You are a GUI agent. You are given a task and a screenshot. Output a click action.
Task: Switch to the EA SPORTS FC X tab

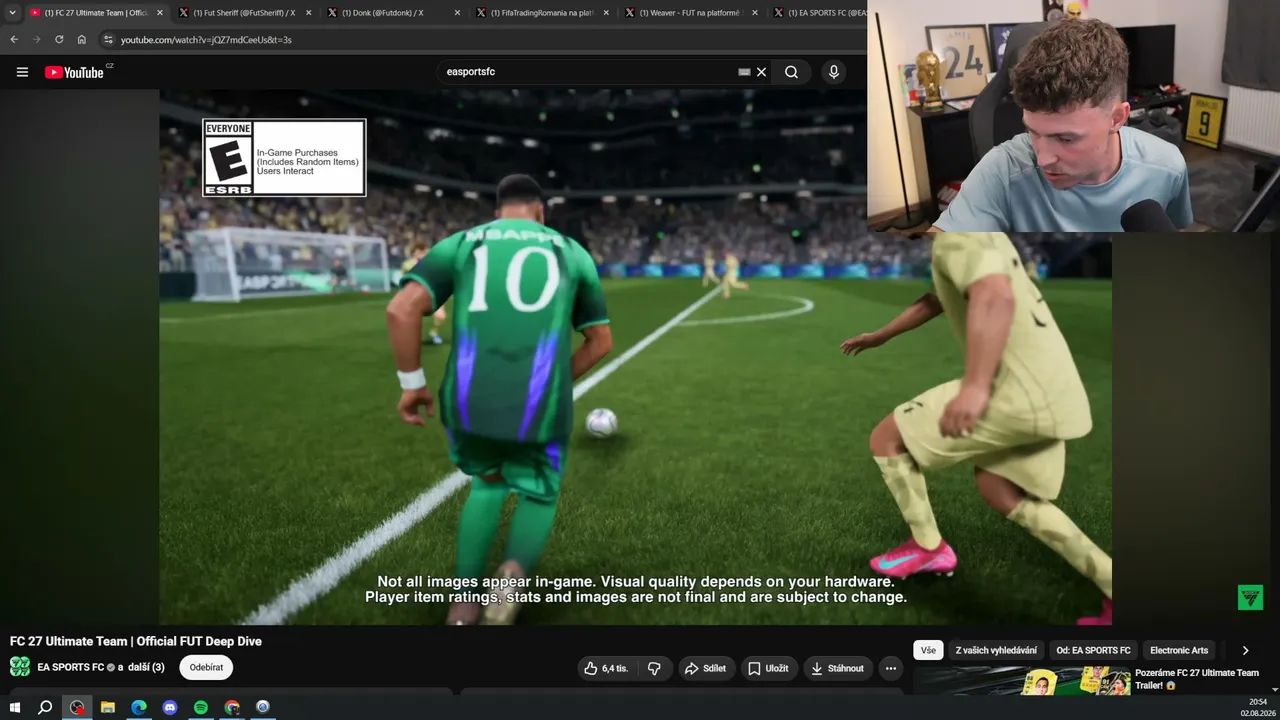point(818,13)
